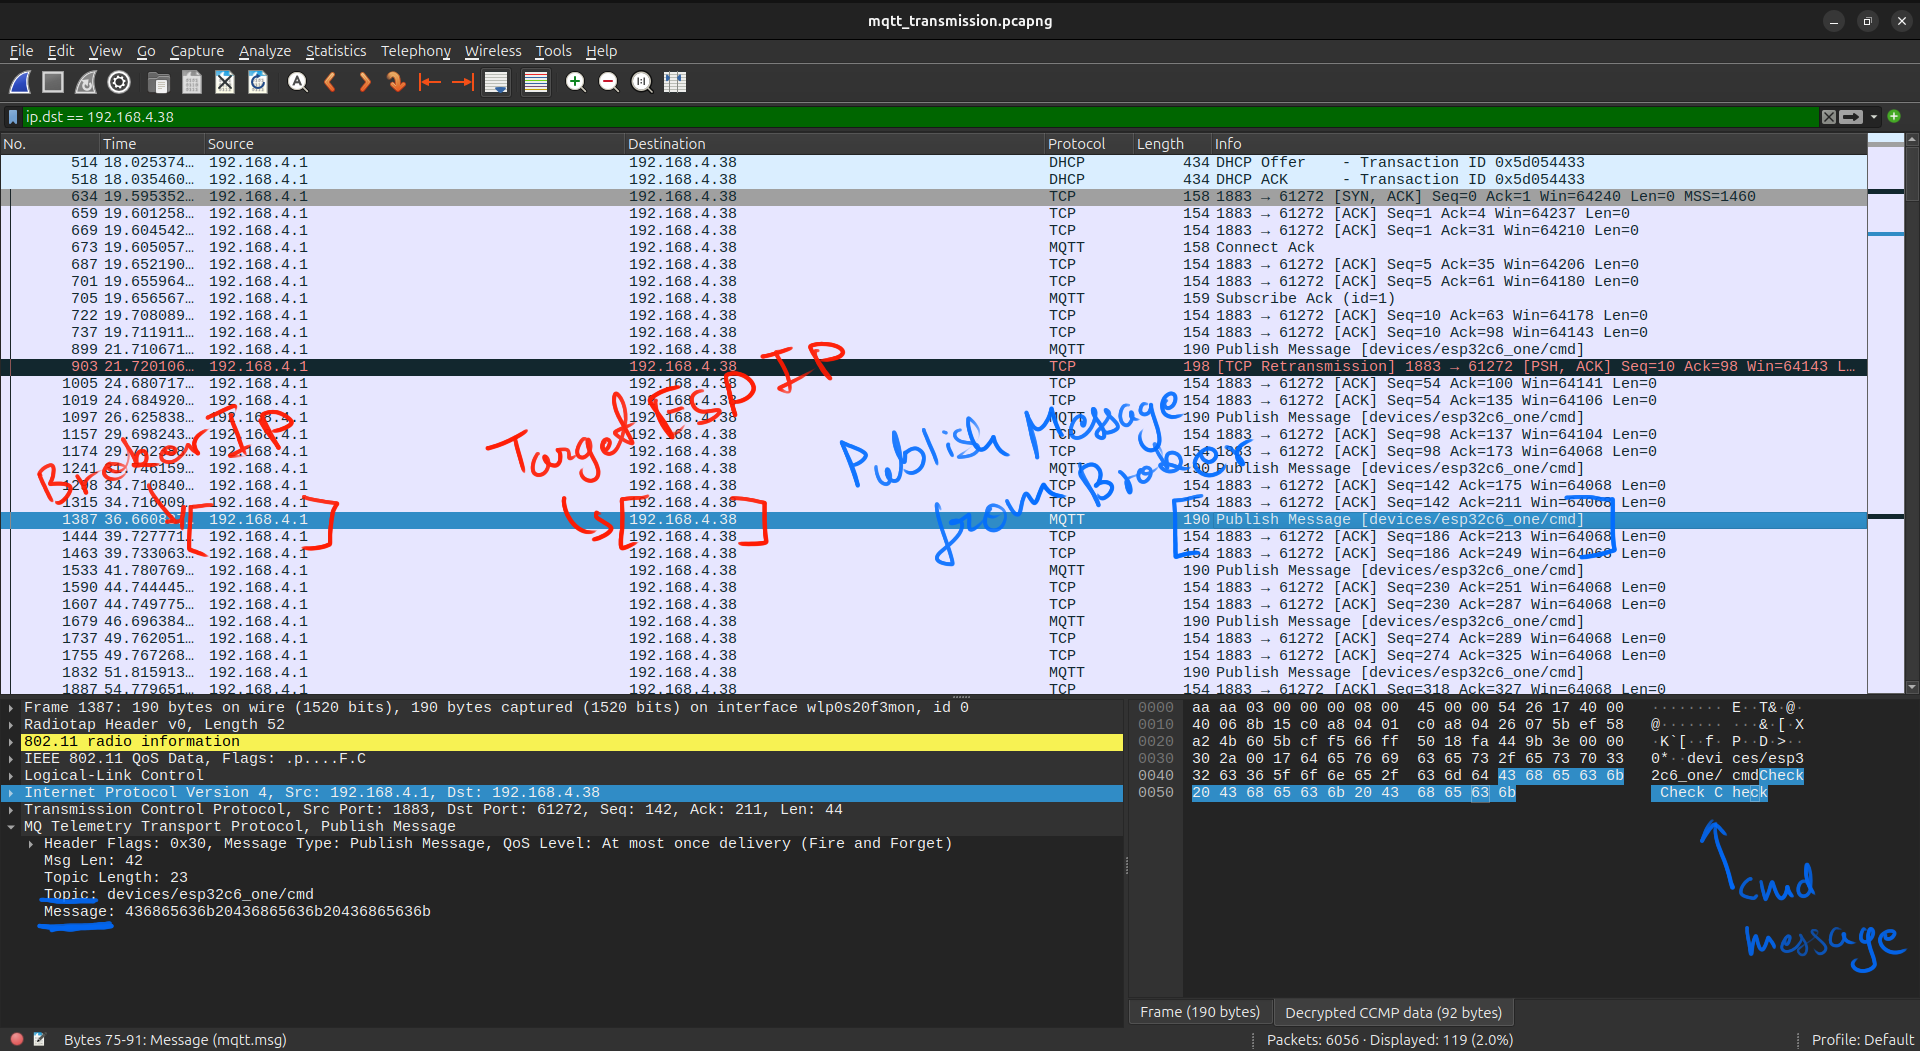Save this capture file icon
This screenshot has height=1051, width=1920.
pos(192,82)
